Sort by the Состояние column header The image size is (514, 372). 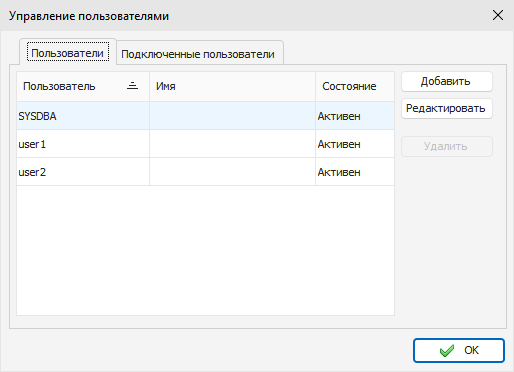pyautogui.click(x=355, y=86)
